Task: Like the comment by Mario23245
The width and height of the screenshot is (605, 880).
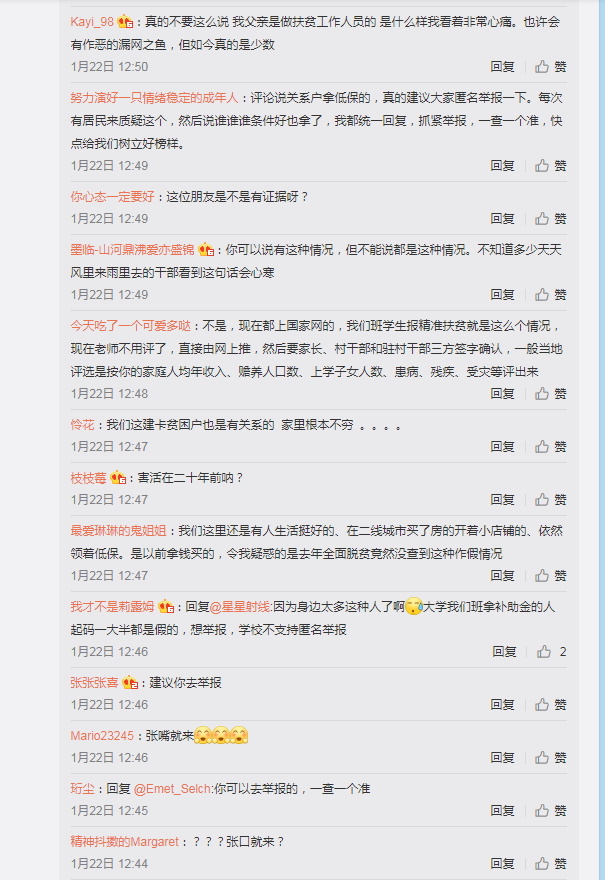Action: (x=550, y=757)
